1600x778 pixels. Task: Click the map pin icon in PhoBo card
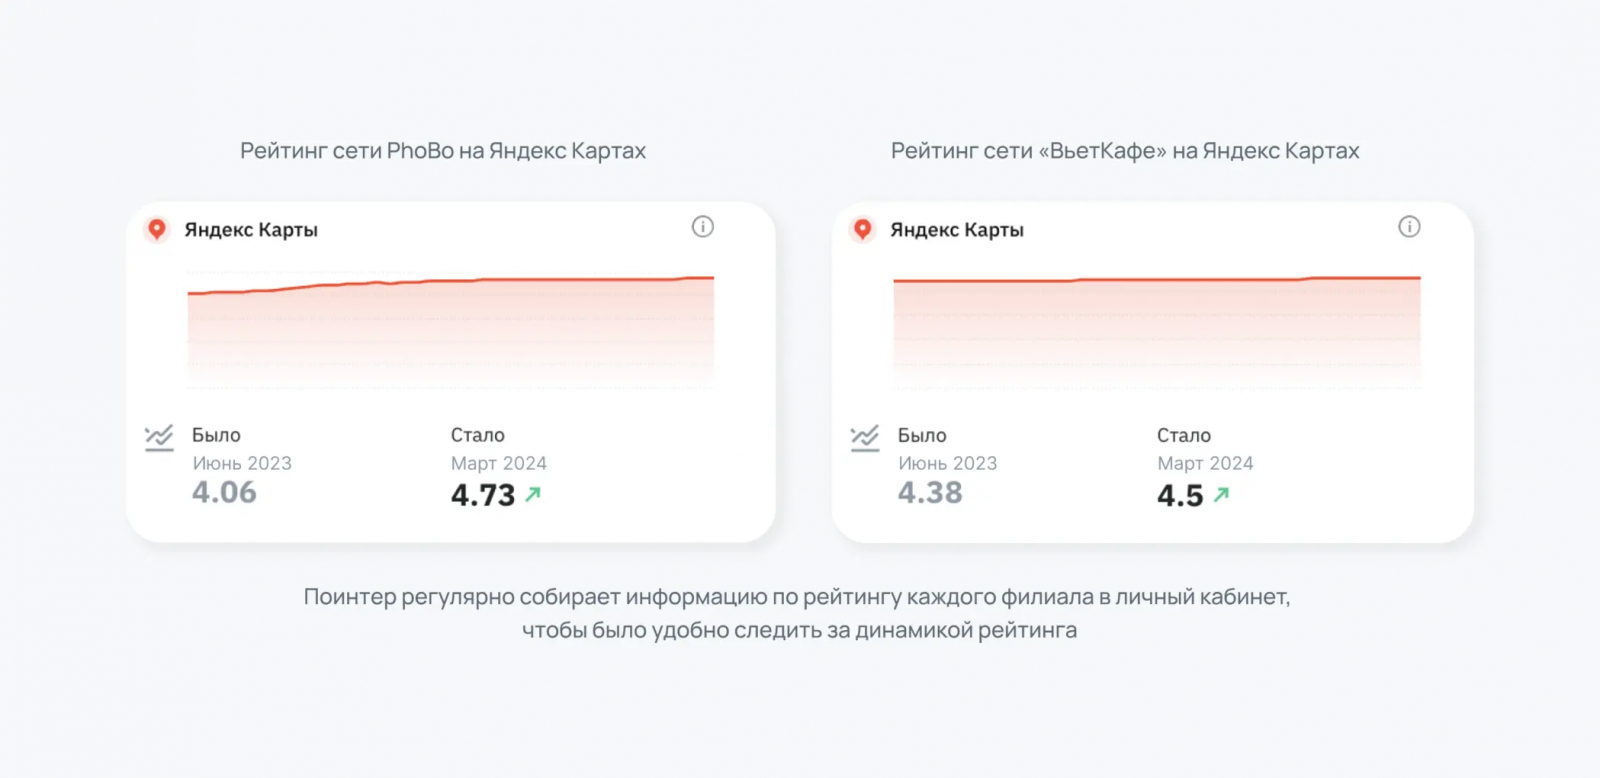pos(157,230)
